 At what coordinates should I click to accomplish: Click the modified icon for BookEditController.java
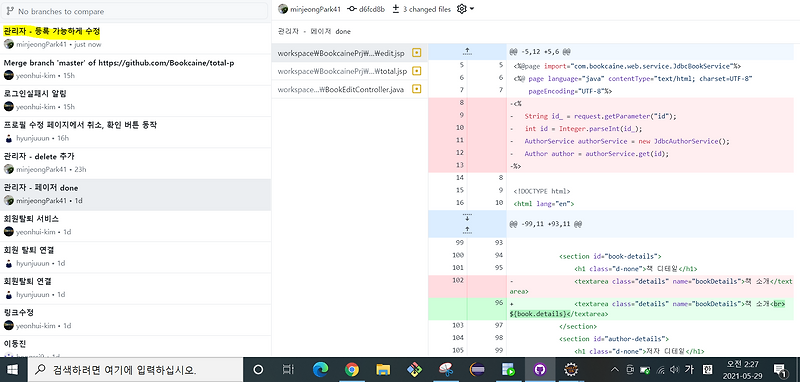tap(416, 89)
